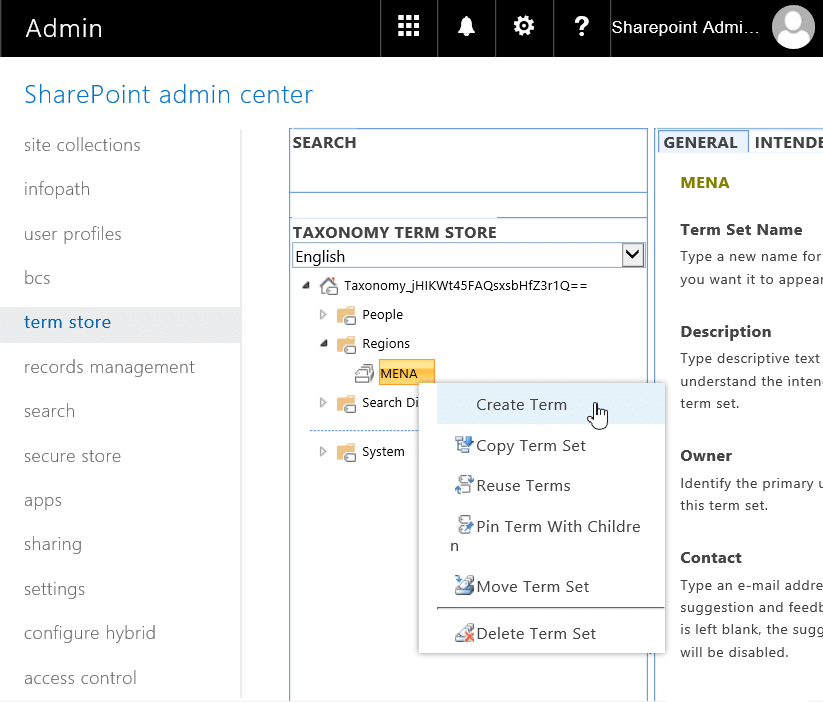This screenshot has height=702, width=823.
Task: Click the Sharepoint Admin profile avatar
Action: [792, 27]
